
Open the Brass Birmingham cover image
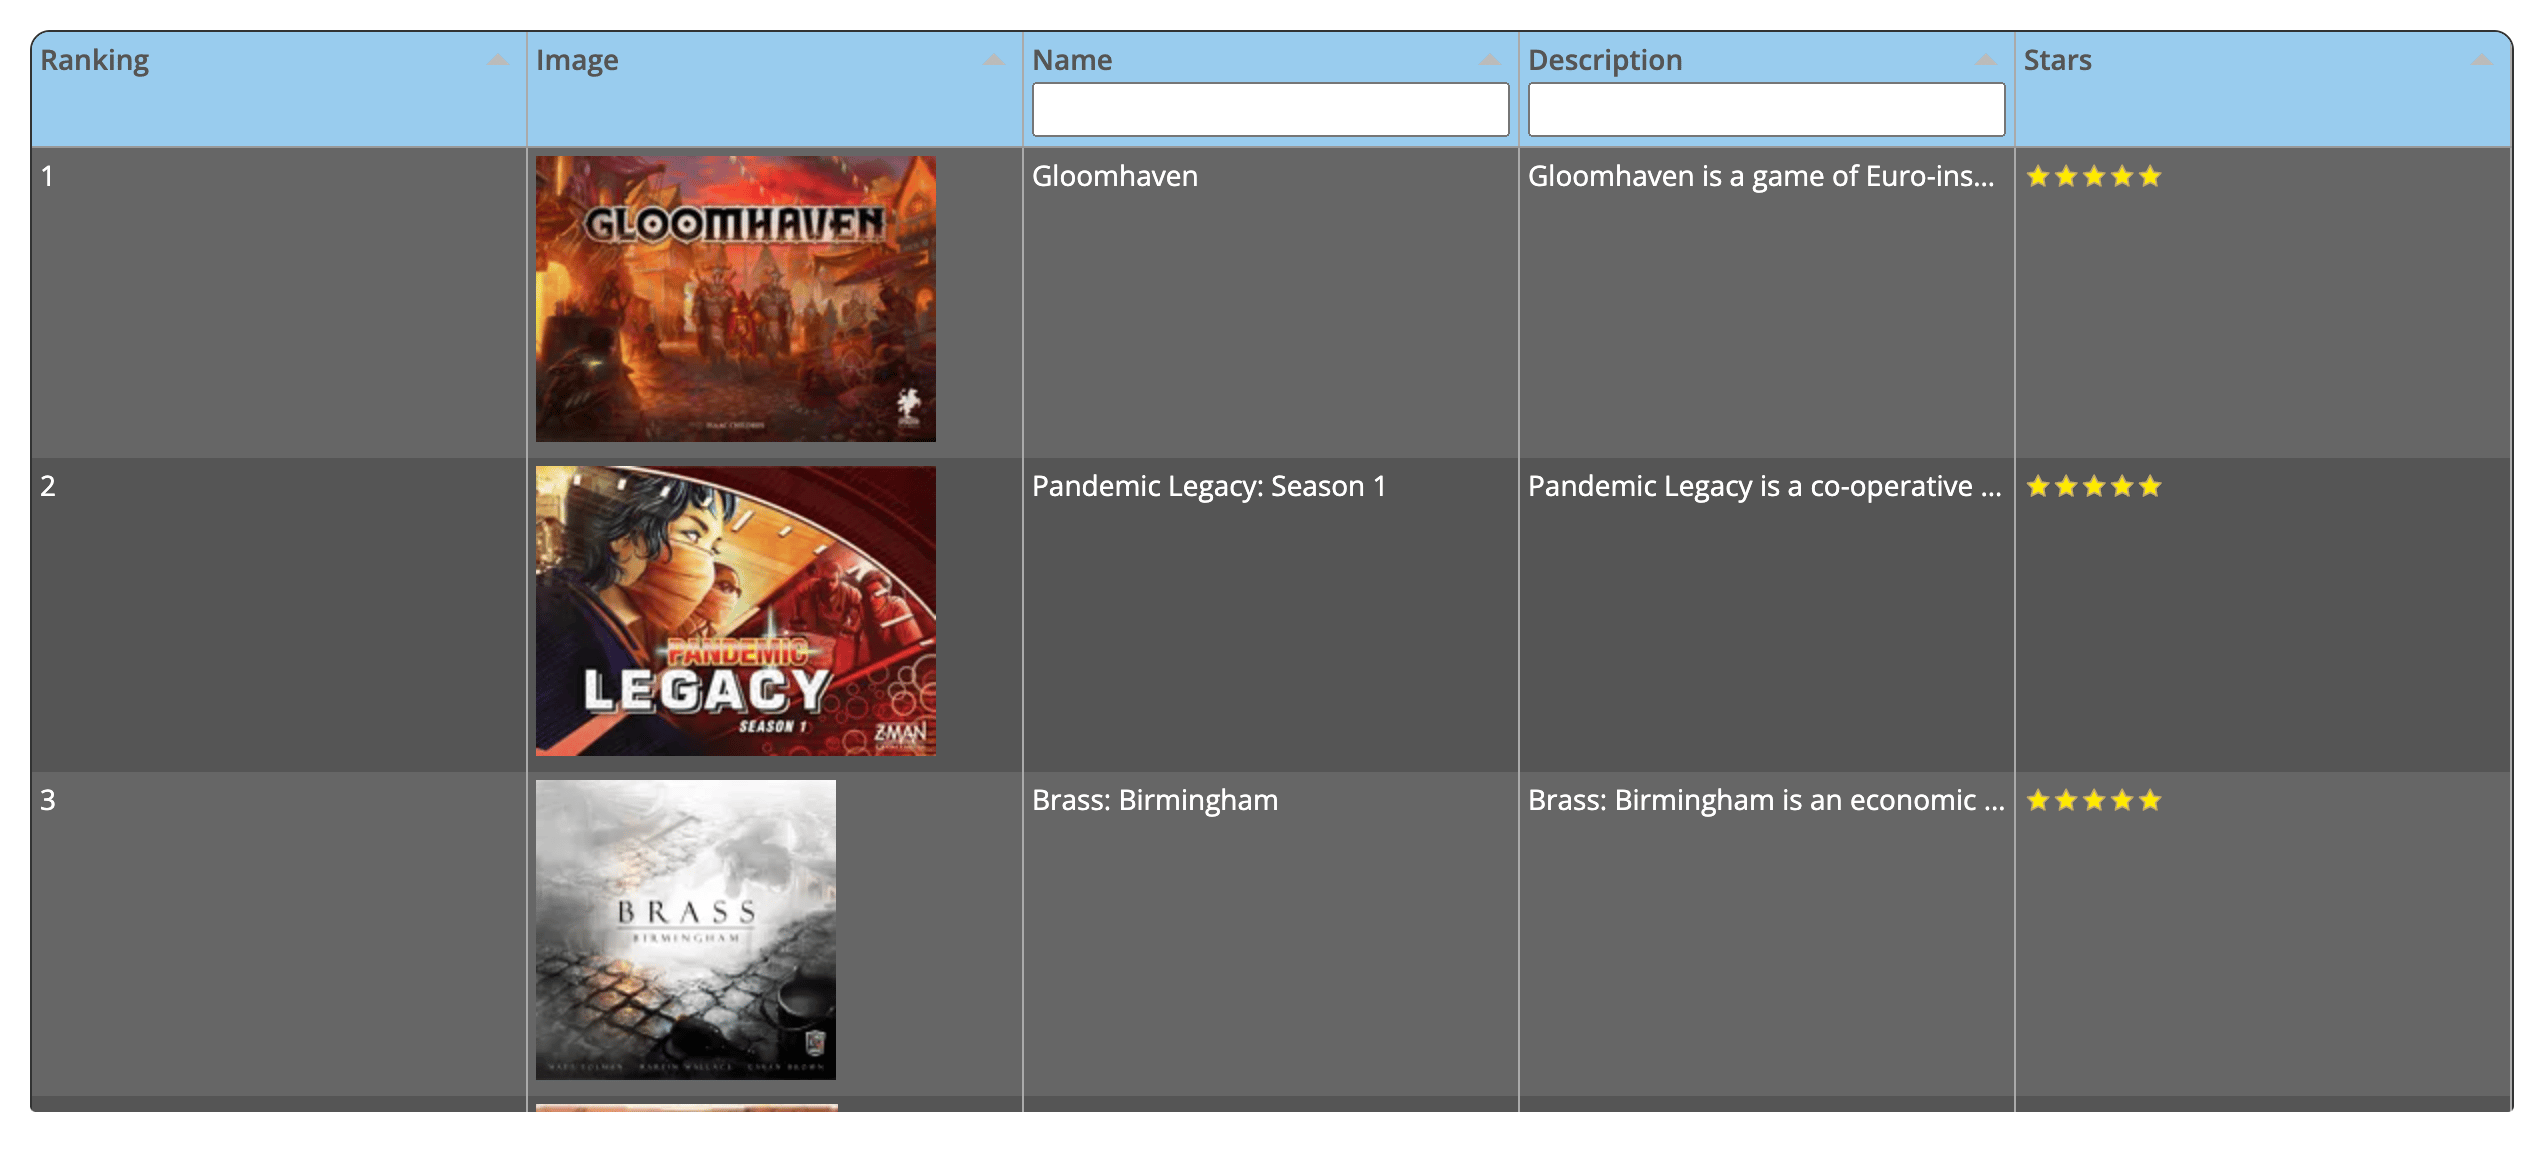686,930
